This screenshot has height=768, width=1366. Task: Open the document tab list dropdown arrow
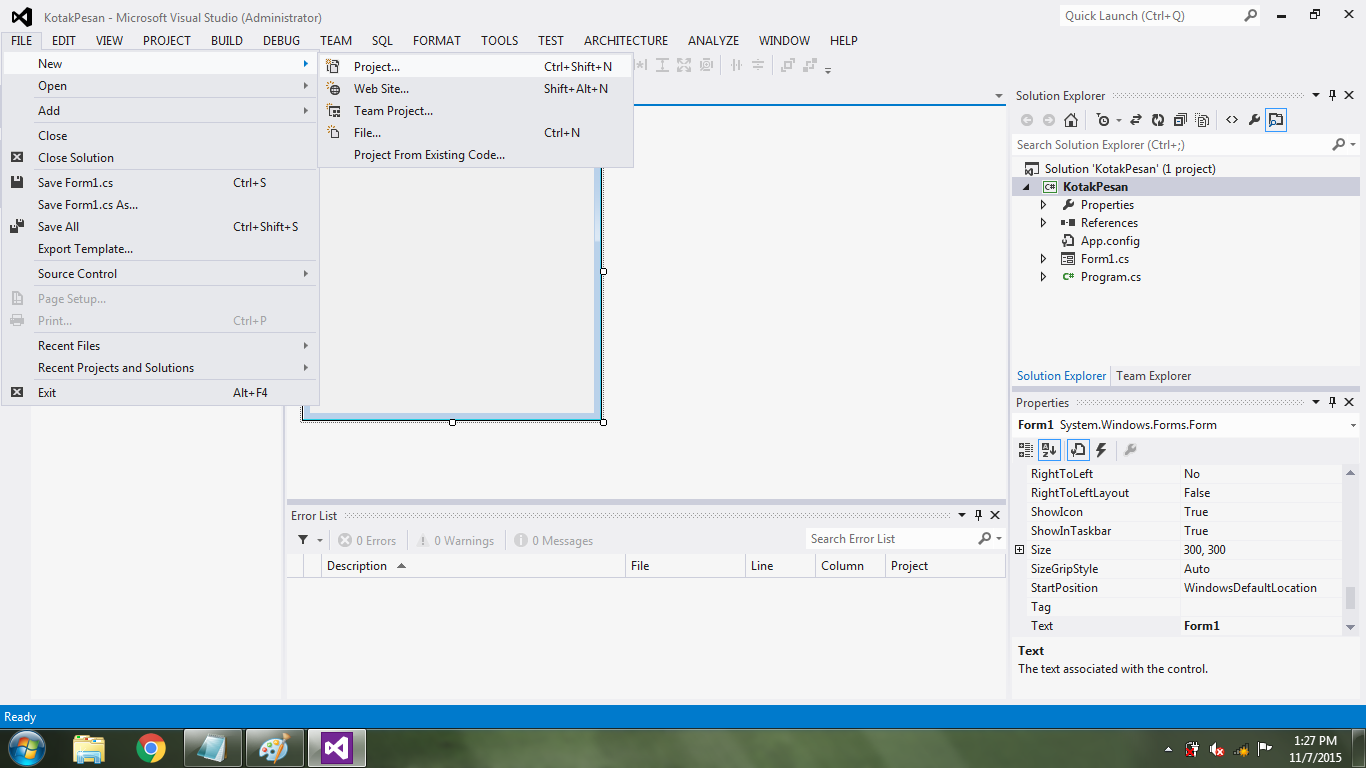[999, 97]
